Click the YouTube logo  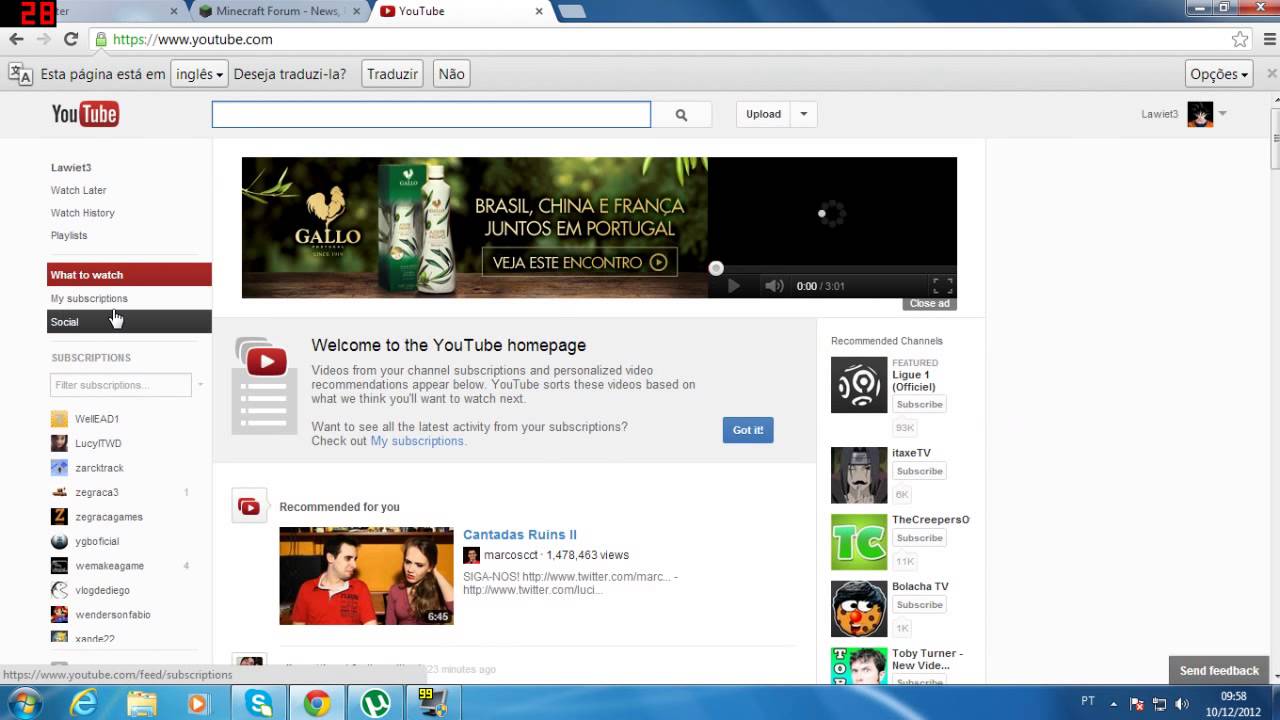click(85, 114)
